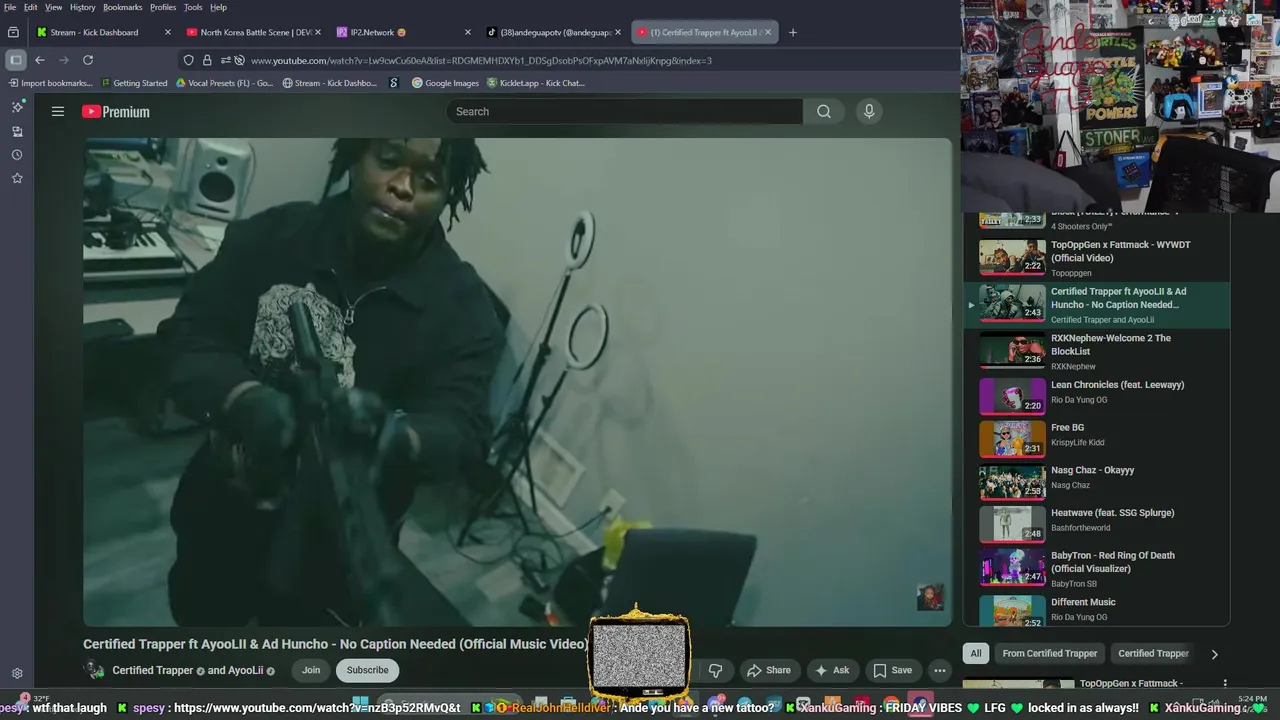Play Heatwave (feat. SSG Splurge) from the playlist
This screenshot has width=1280, height=720.
click(1096, 523)
